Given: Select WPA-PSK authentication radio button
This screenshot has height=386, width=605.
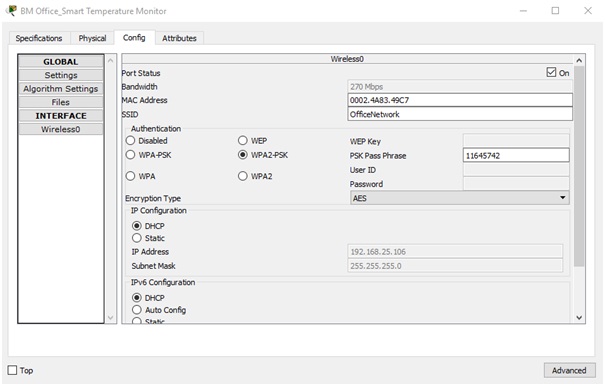Looking at the screenshot, I should [x=130, y=155].
